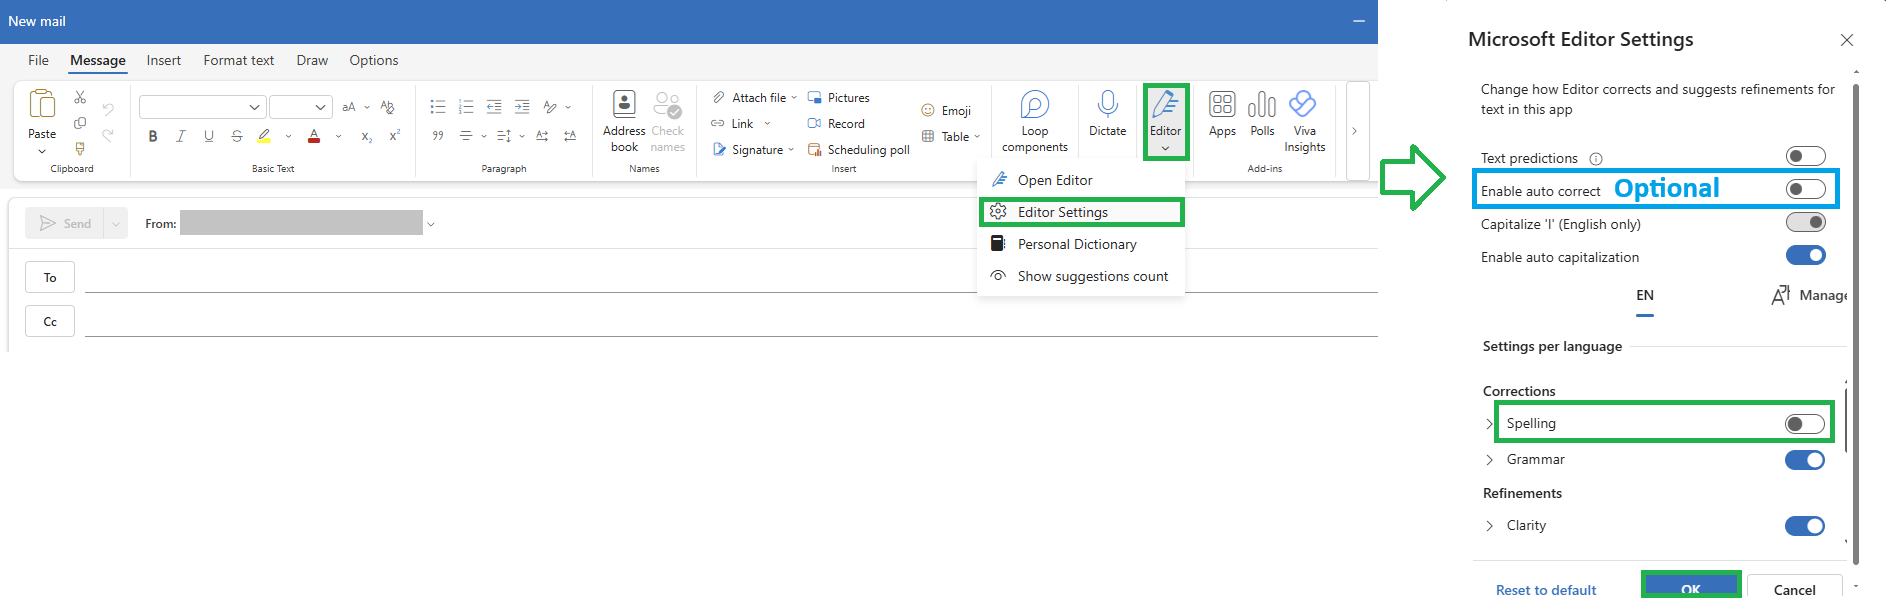Insert Loop components
Screen dimensions: 1886x616
(x=1035, y=122)
